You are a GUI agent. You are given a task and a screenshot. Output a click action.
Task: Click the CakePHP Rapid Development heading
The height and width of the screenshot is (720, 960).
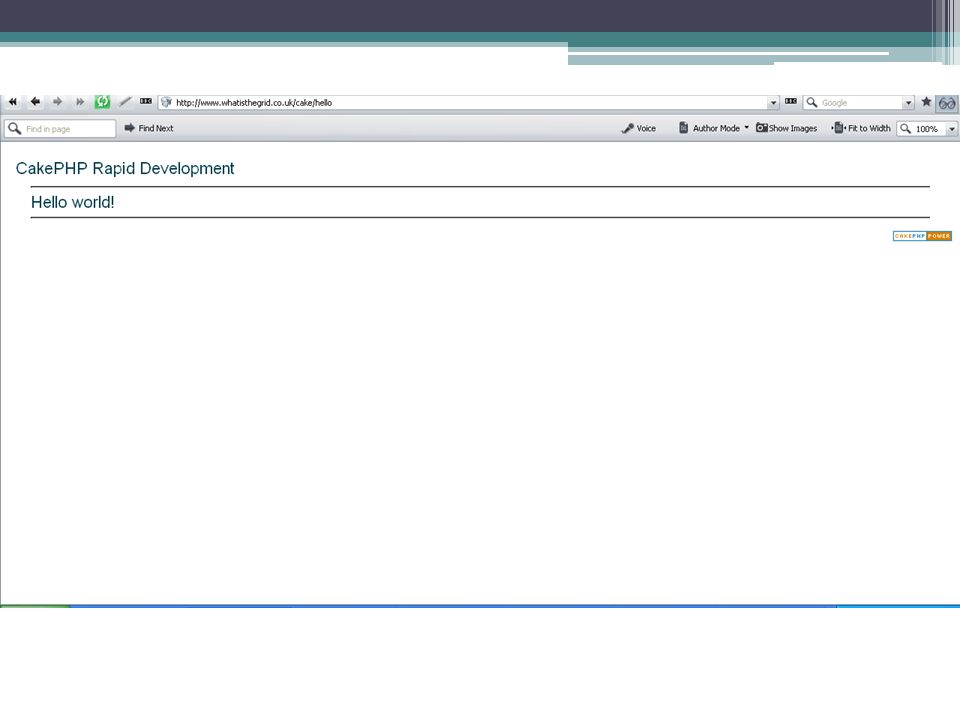pyautogui.click(x=125, y=168)
